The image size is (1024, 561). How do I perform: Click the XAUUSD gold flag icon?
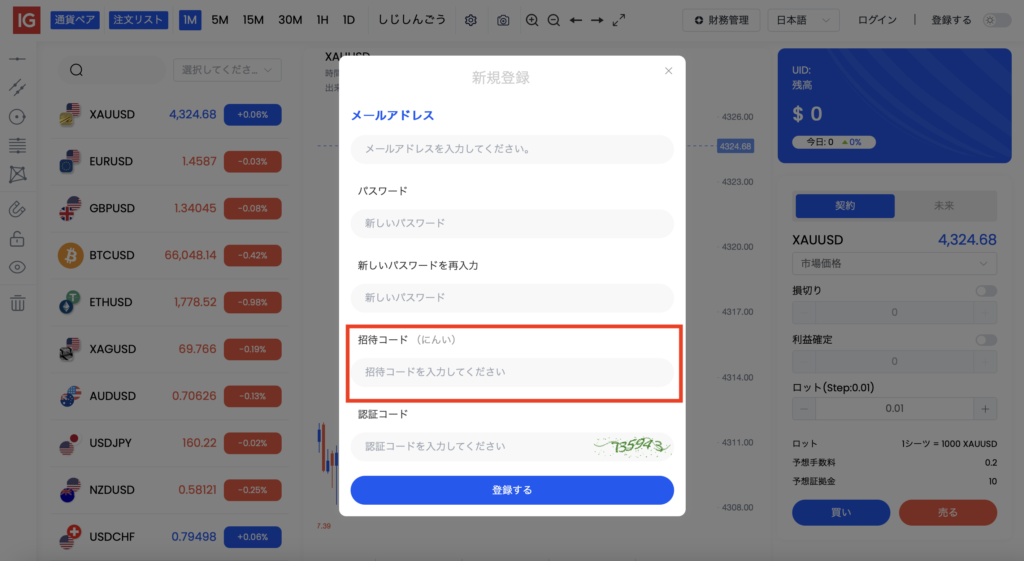(69, 114)
